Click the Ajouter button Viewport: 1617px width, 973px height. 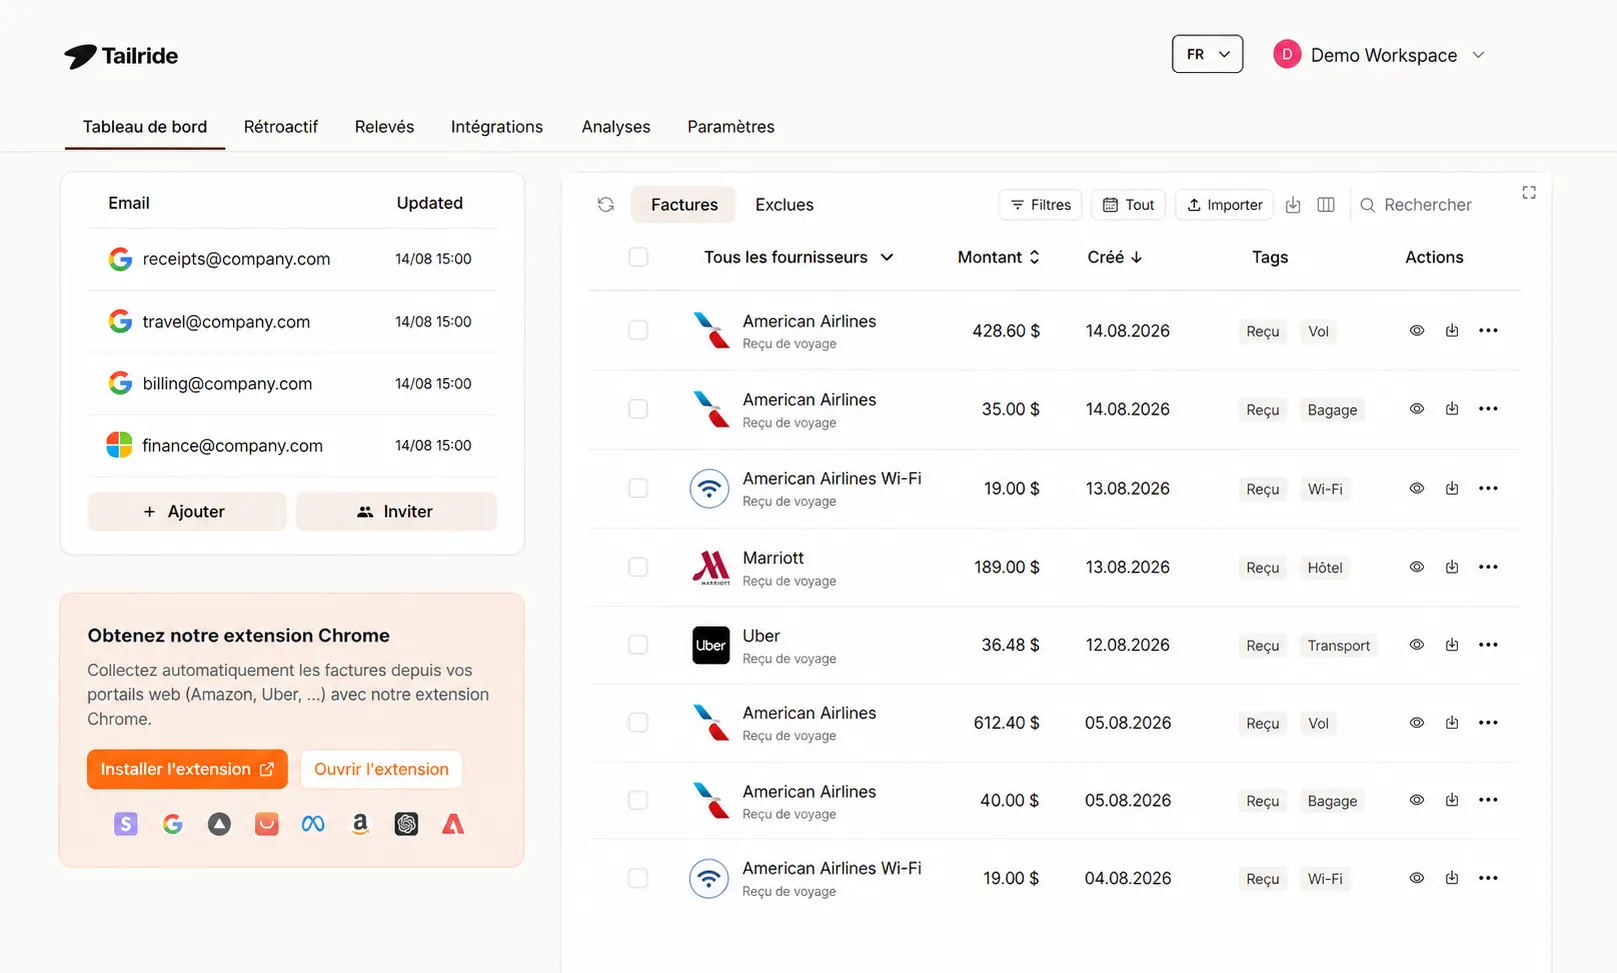pos(187,511)
